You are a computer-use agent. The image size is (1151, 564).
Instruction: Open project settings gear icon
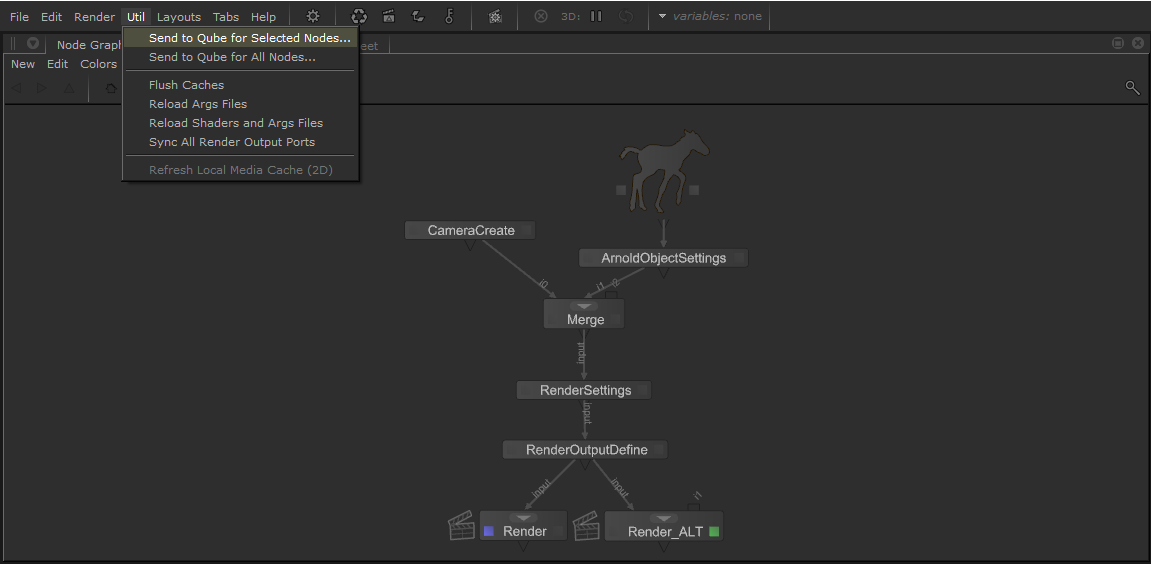click(x=313, y=16)
